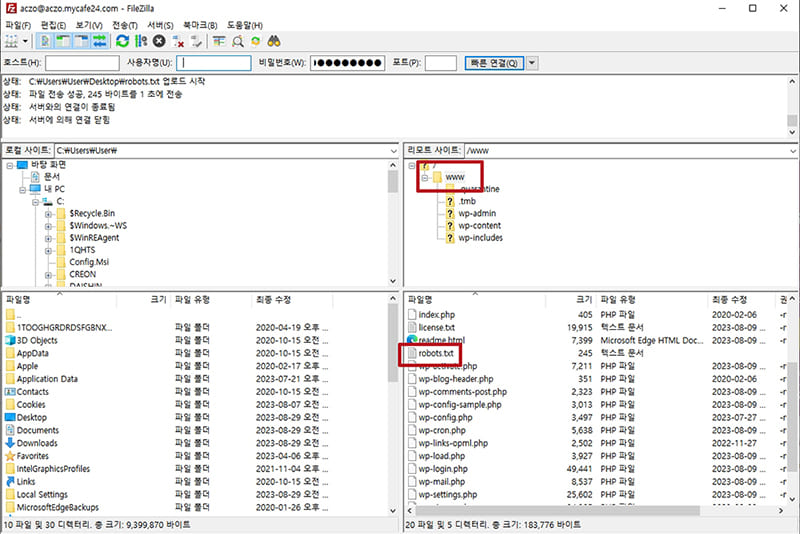Viewport: 800px width, 534px height.
Task: Open the quick connect history dropdown
Action: pos(532,63)
